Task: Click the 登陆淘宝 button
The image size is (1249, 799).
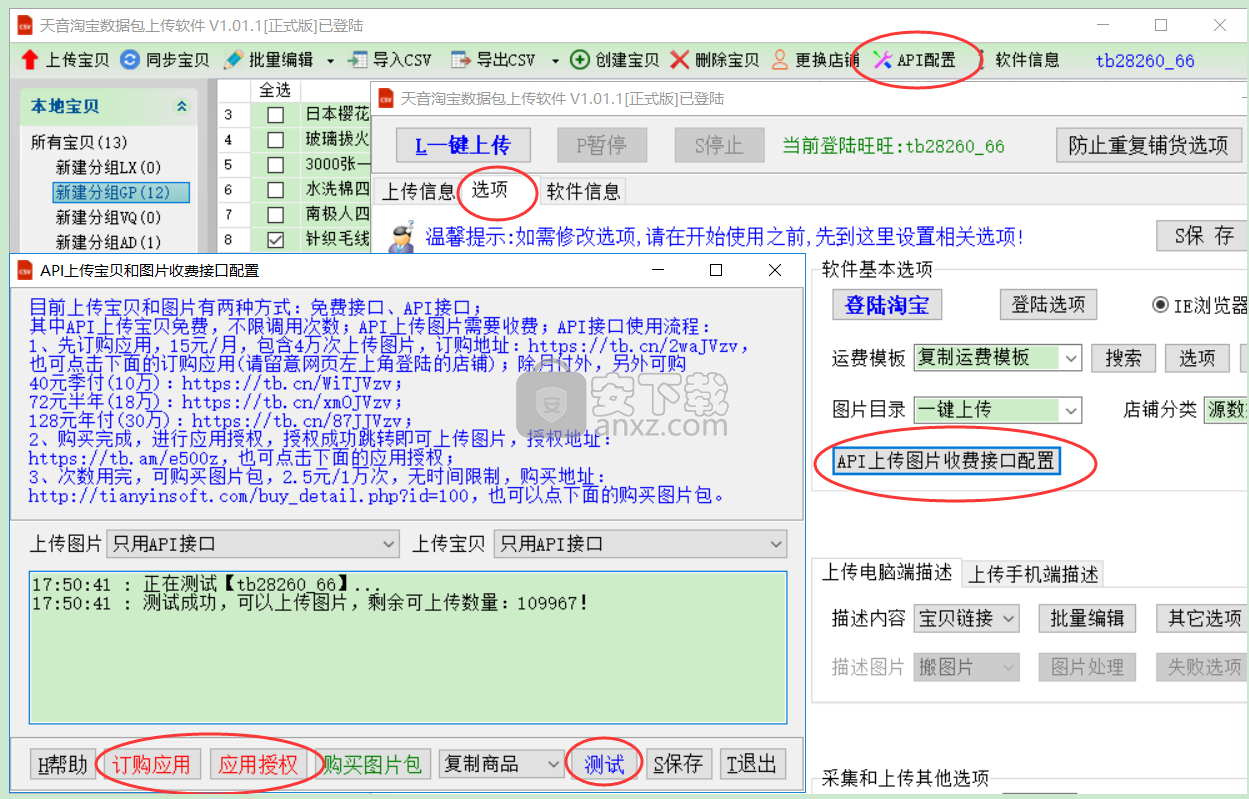Action: coord(887,305)
